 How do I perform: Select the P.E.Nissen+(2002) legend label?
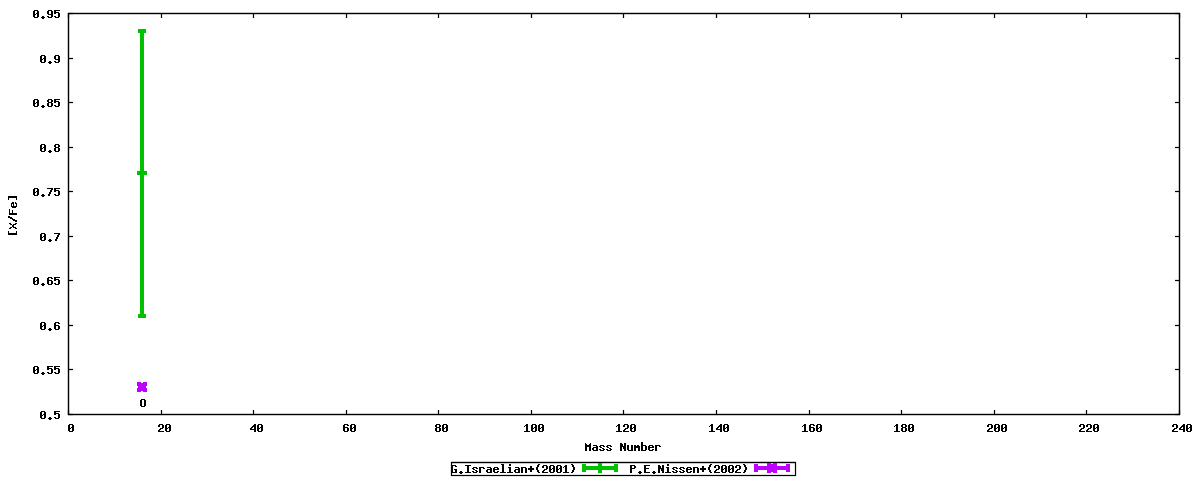(x=689, y=468)
